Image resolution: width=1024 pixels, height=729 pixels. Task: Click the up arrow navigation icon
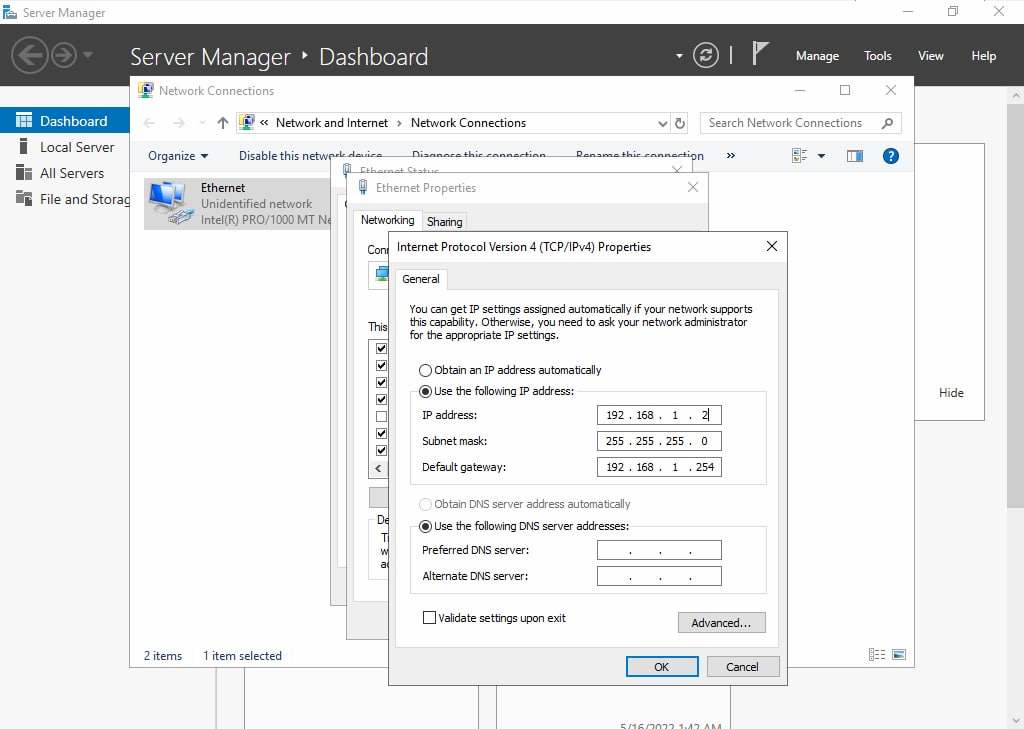pos(222,123)
